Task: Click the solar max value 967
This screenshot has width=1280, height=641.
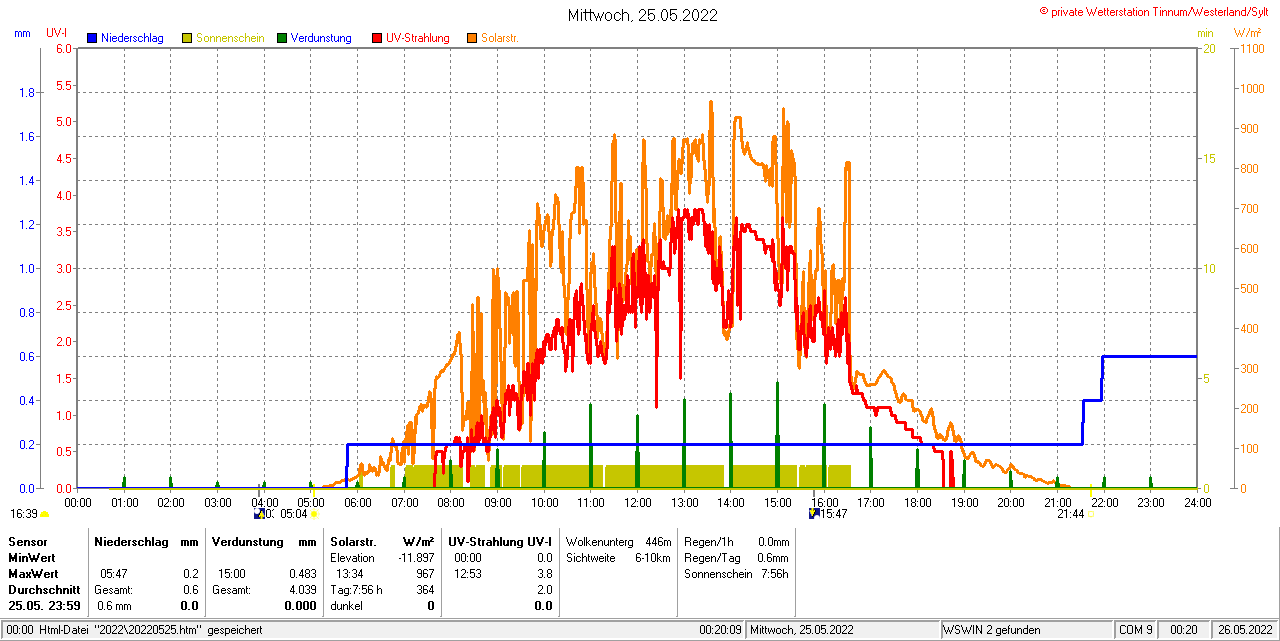Action: click(425, 574)
